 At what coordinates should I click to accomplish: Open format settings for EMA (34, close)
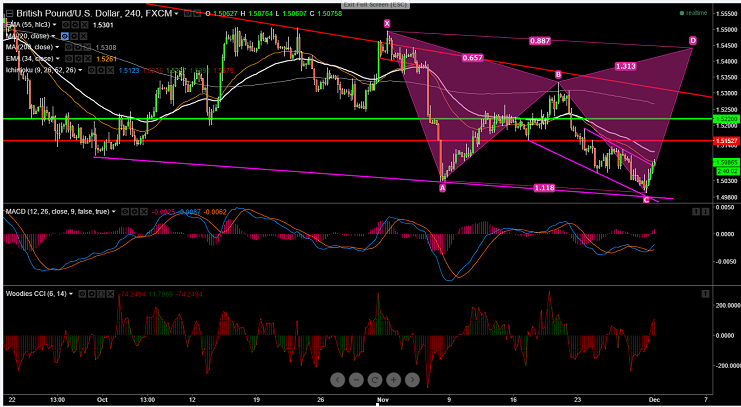78,59
